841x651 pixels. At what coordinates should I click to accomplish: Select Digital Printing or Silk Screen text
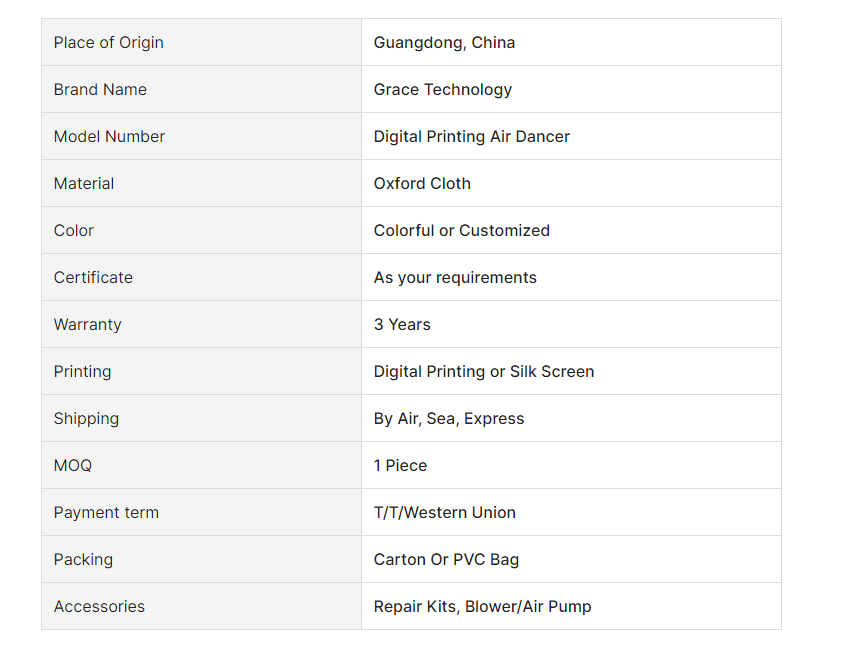pos(484,372)
